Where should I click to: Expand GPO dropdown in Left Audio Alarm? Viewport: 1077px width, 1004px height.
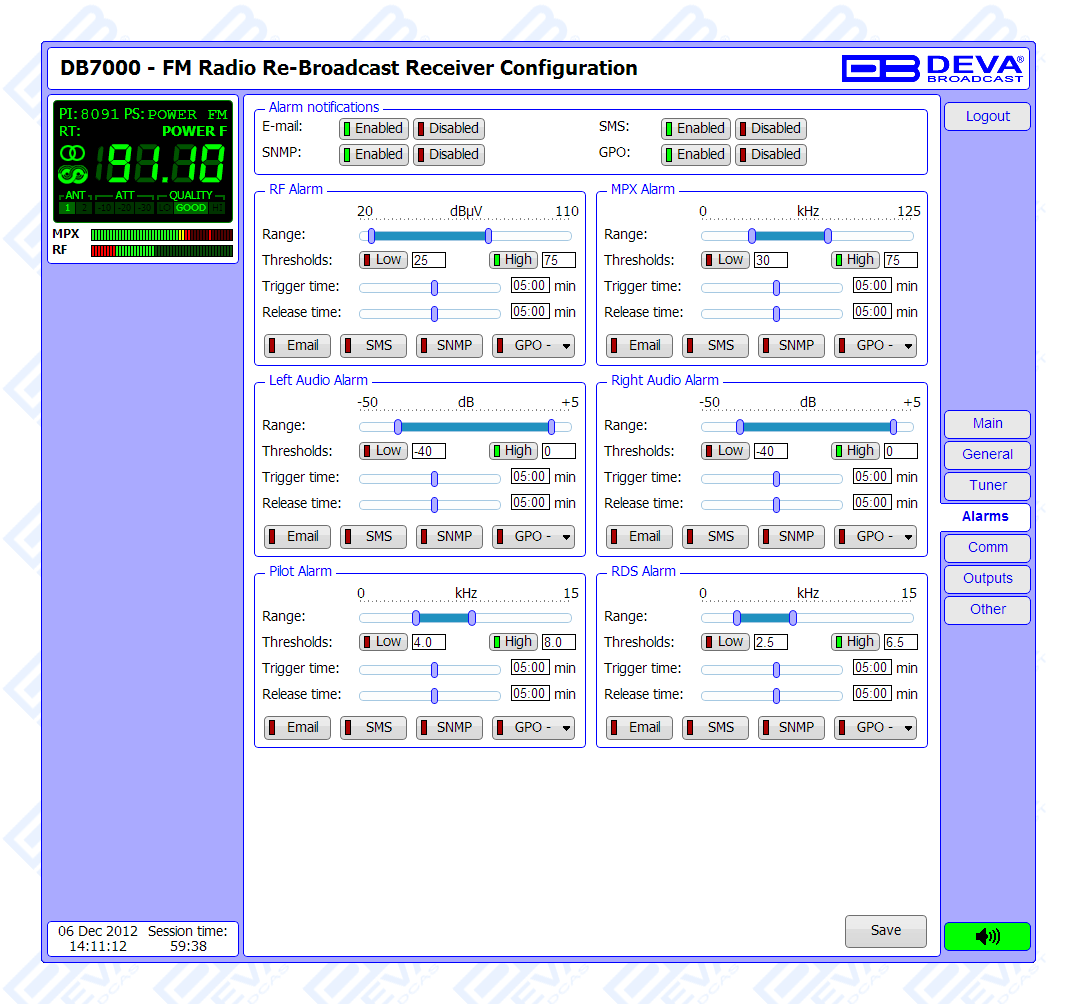coord(534,536)
